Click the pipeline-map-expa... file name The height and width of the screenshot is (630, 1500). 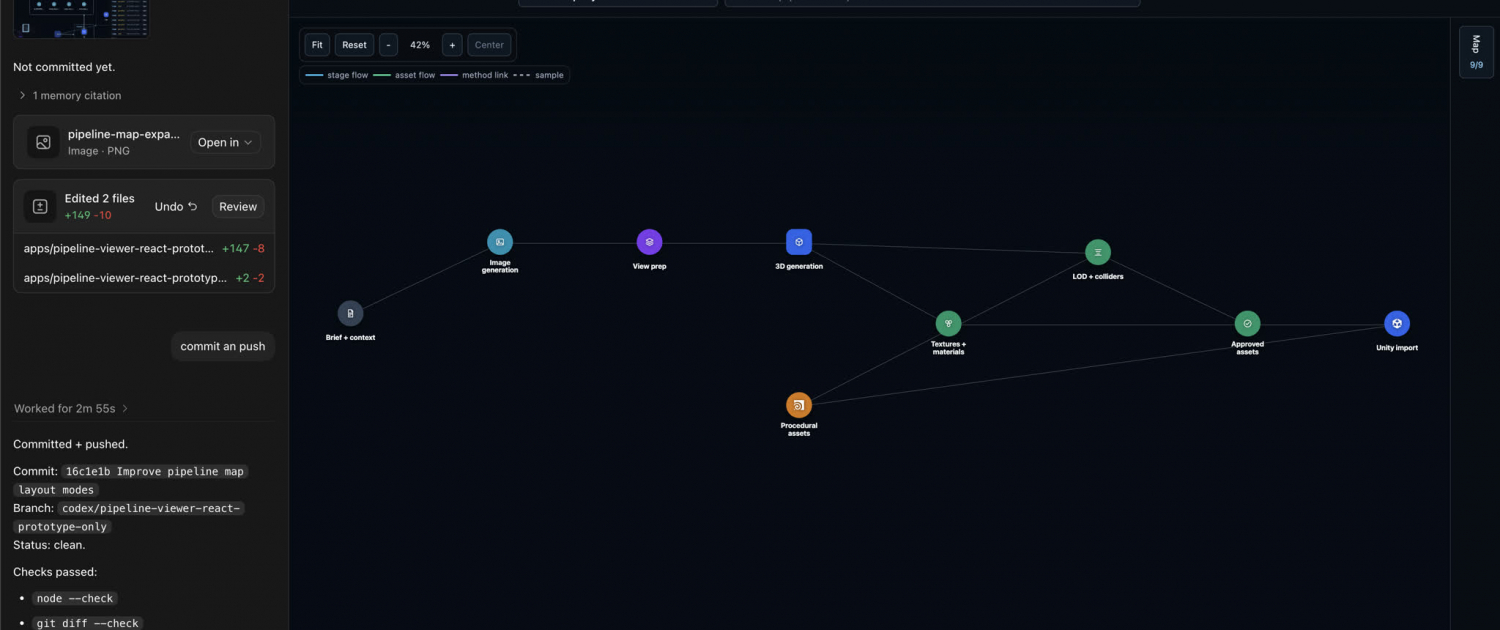(124, 134)
